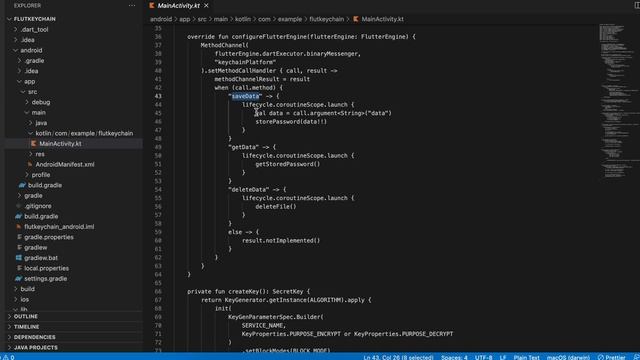This screenshot has width=640, height=360.
Task: Click local.properties file icon
Action: click(x=19, y=268)
